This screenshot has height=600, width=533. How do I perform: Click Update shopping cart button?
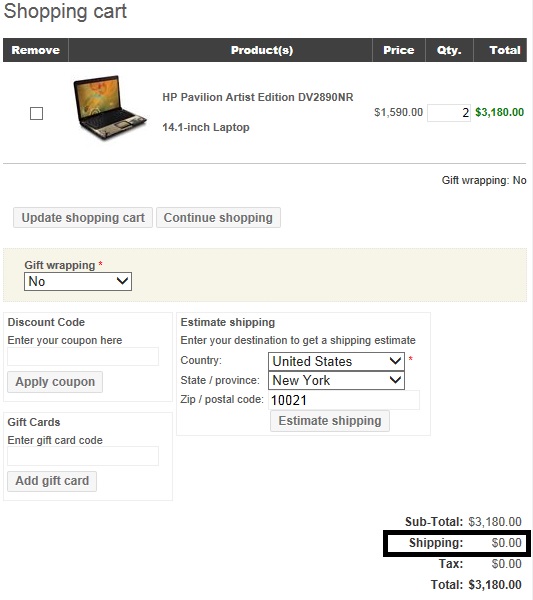[x=83, y=218]
